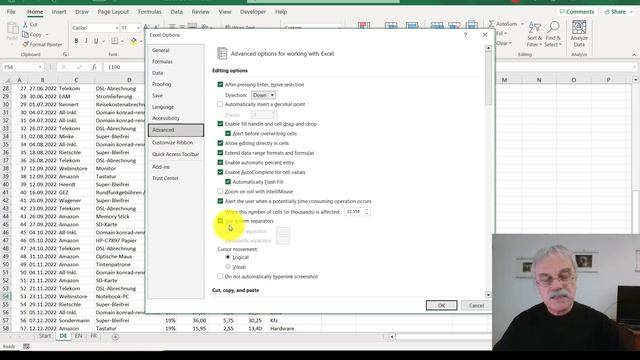Viewport: 640px width, 360px height.
Task: Click the Borders icon in Font group
Action: pos(115,41)
